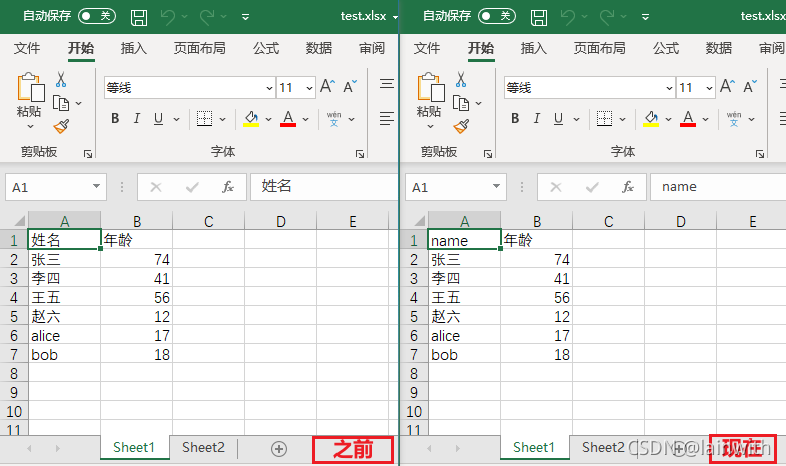Click Insert Function fx in right window

click(x=628, y=187)
